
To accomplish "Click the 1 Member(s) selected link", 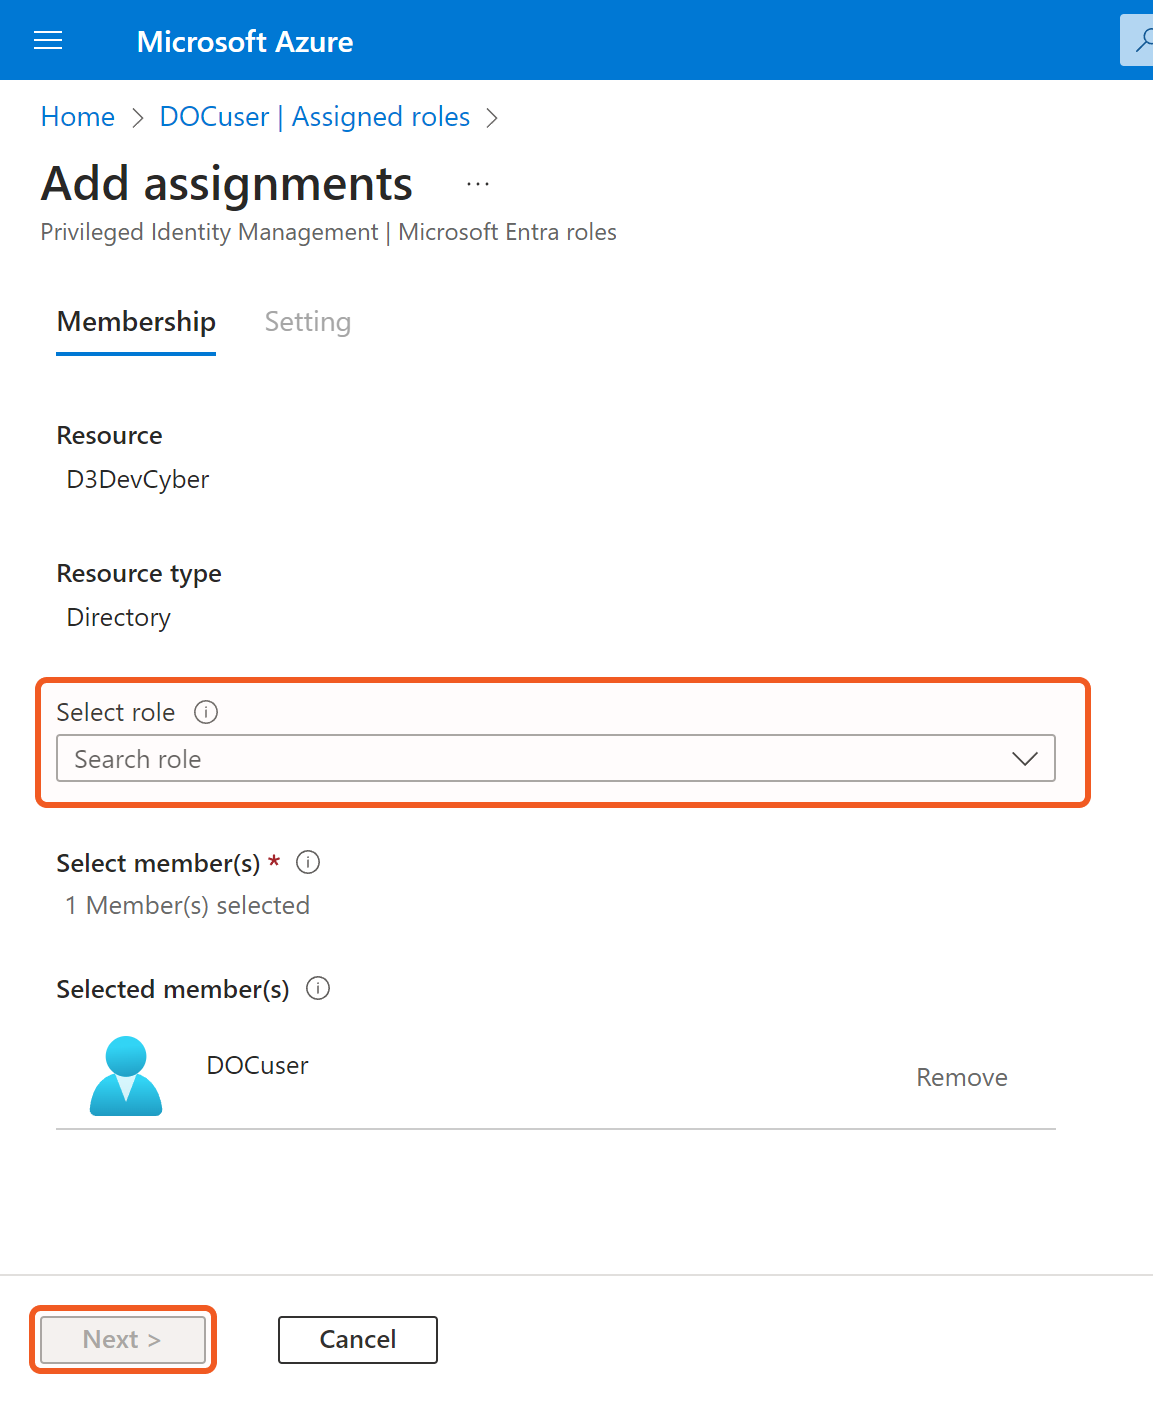I will click(x=188, y=905).
